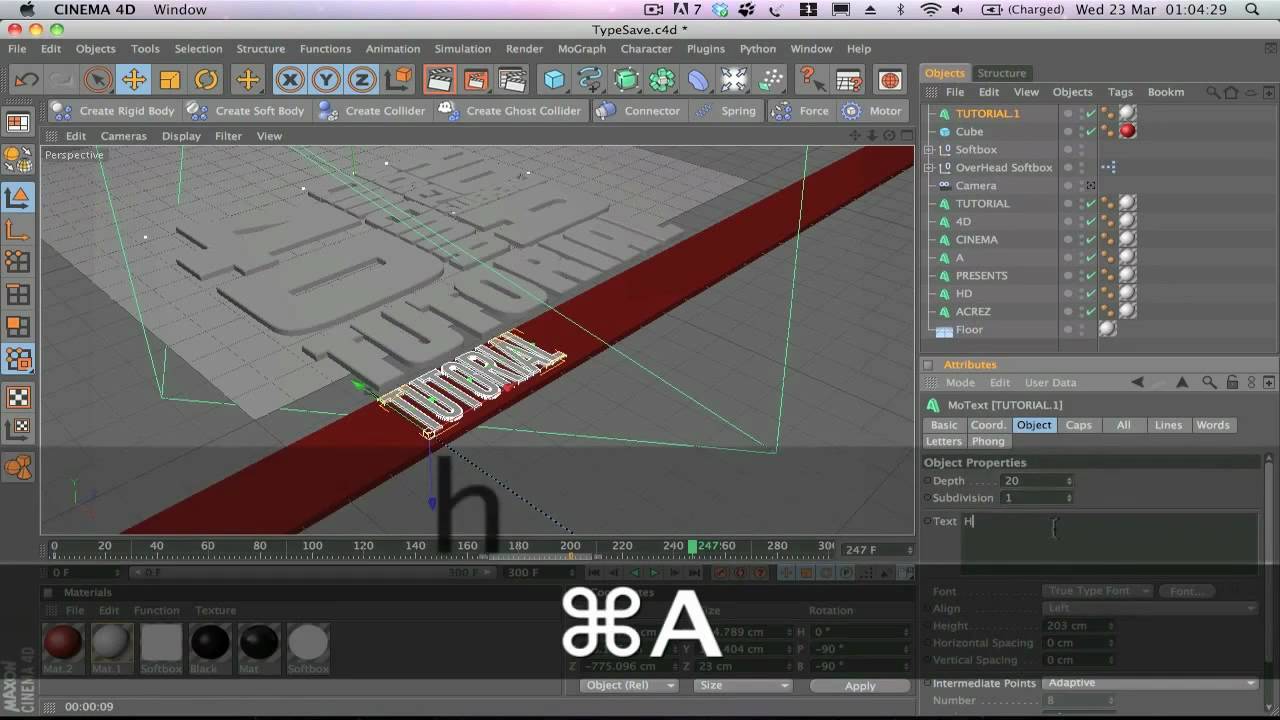Open the Render menu
This screenshot has height=720, width=1280.
524,48
